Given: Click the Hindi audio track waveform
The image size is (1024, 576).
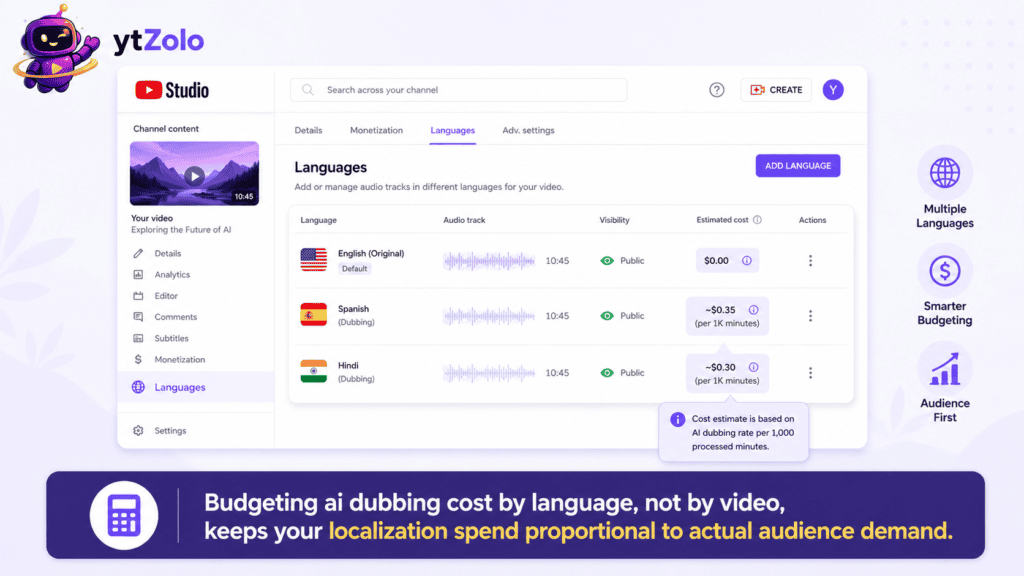Looking at the screenshot, I should (489, 373).
